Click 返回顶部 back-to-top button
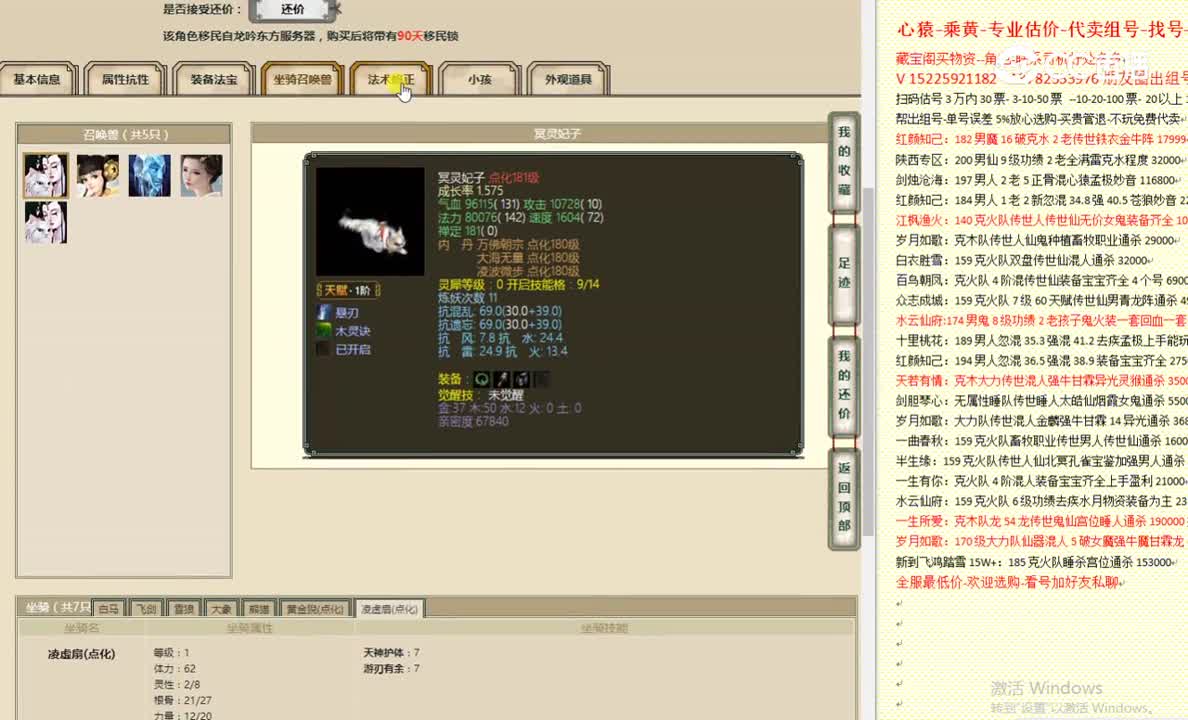This screenshot has height=720, width=1188. [x=844, y=497]
